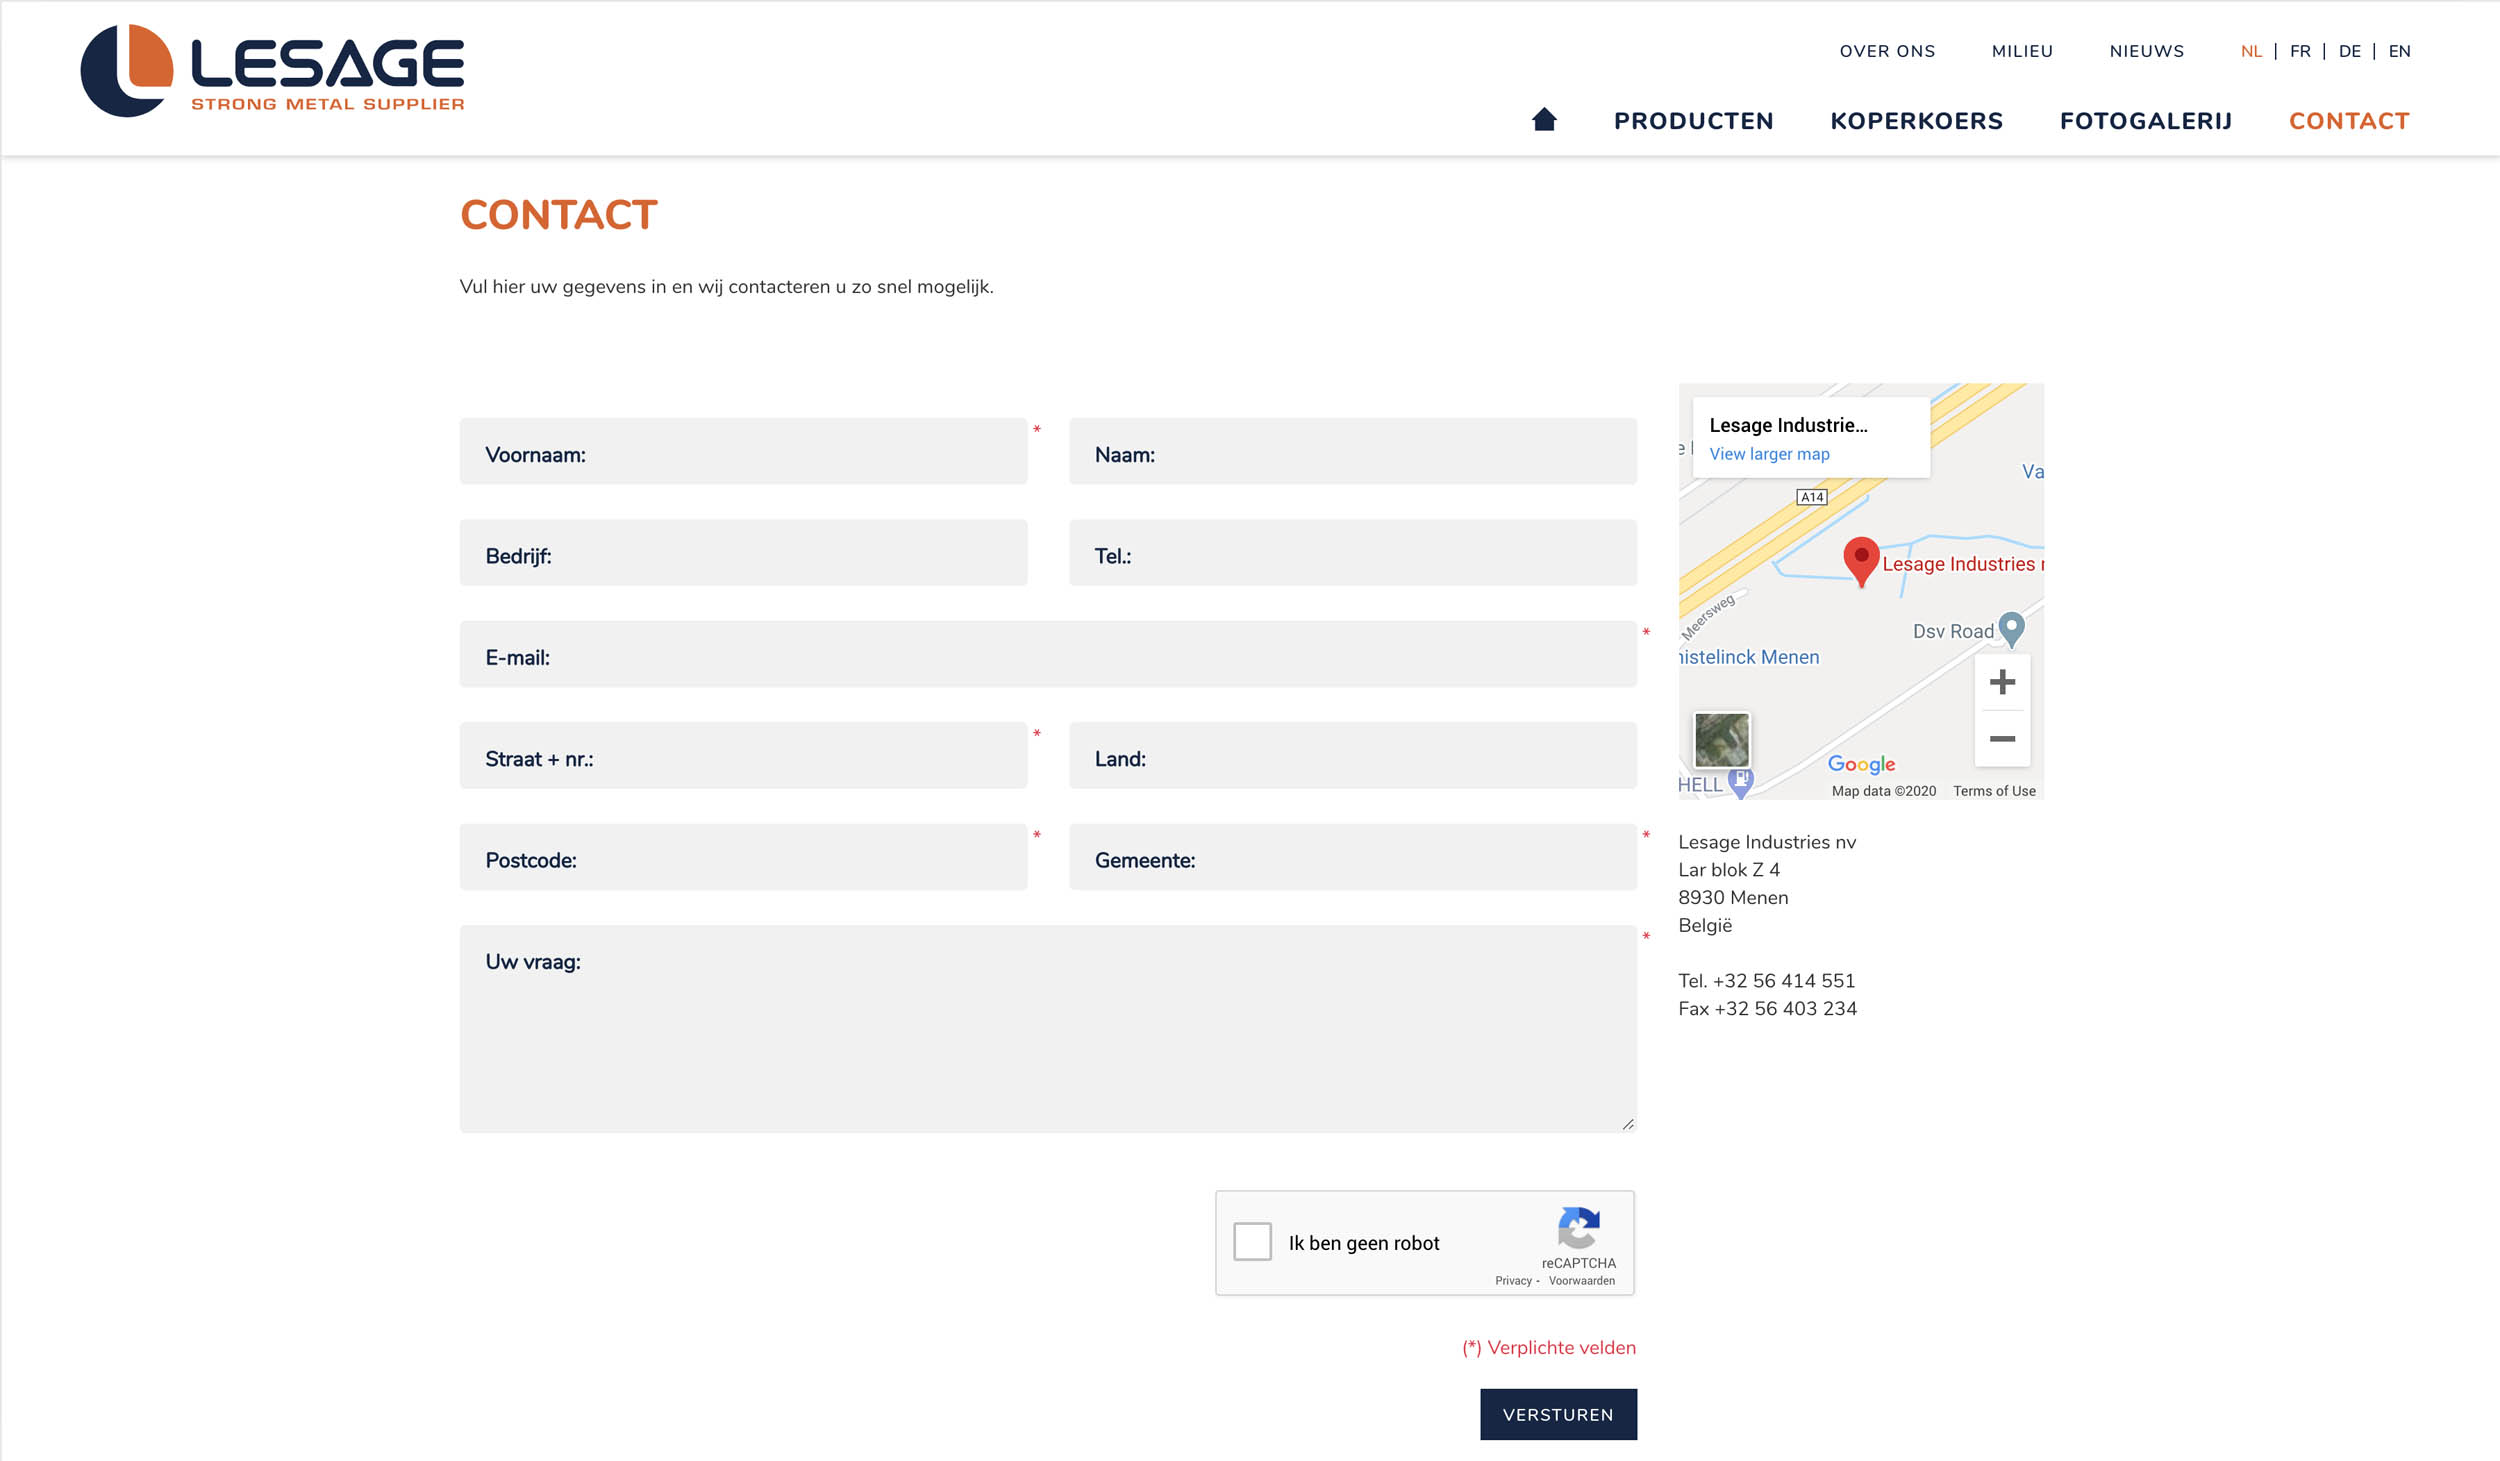The image size is (2500, 1461).
Task: Click the reCAPTCHA logo icon
Action: click(1578, 1227)
